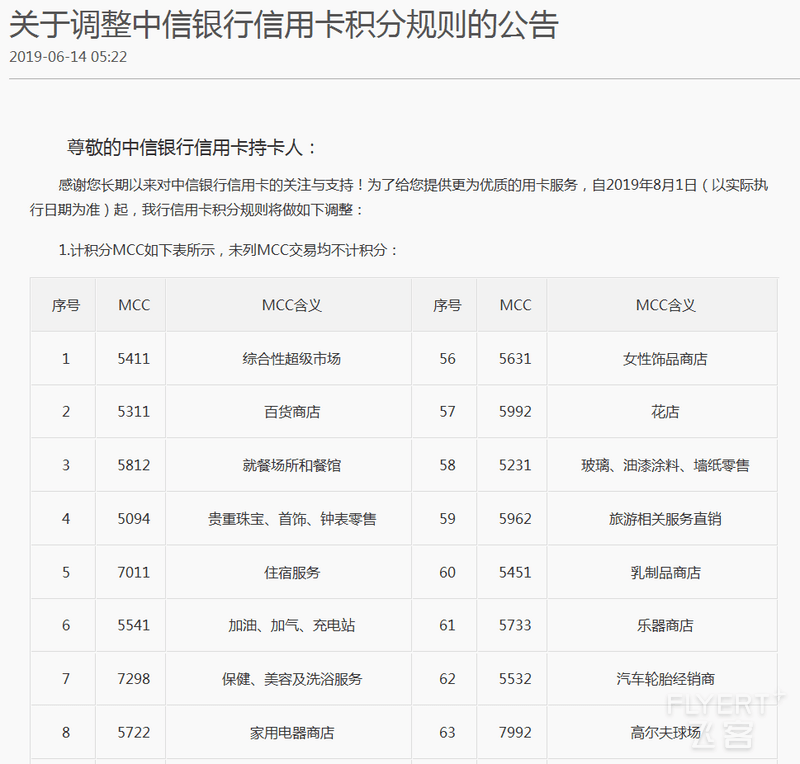Screen dimensions: 800x764
Task: Click serial number 58
Action: coord(447,465)
